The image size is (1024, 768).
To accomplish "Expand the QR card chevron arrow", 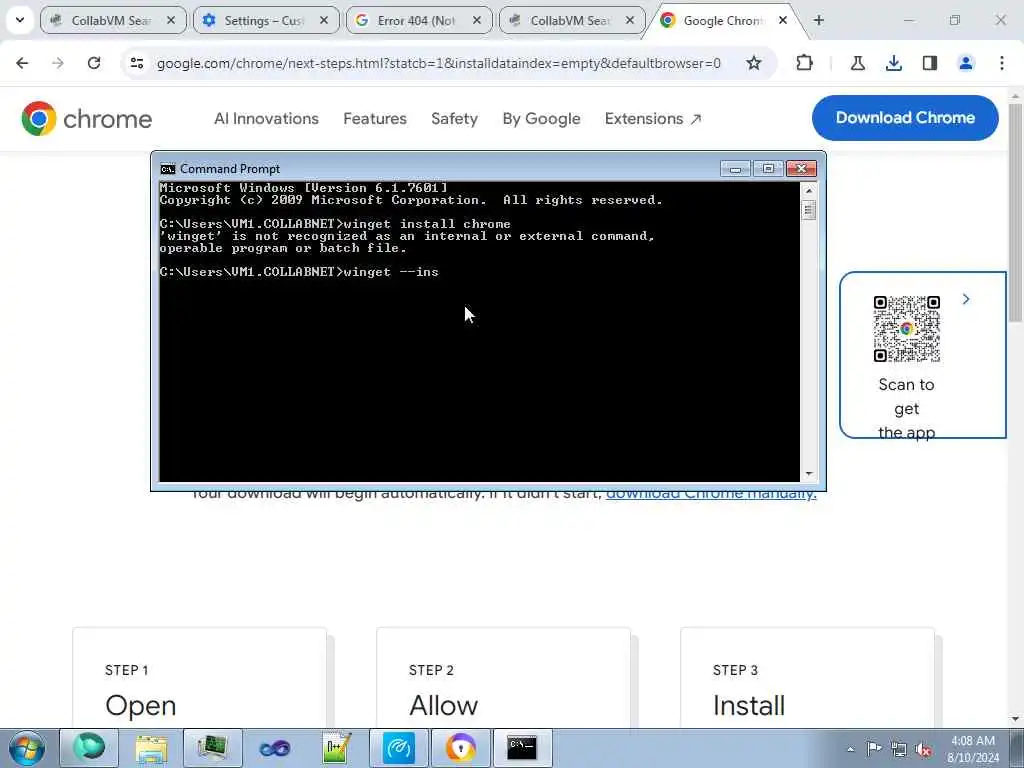I will 966,299.
